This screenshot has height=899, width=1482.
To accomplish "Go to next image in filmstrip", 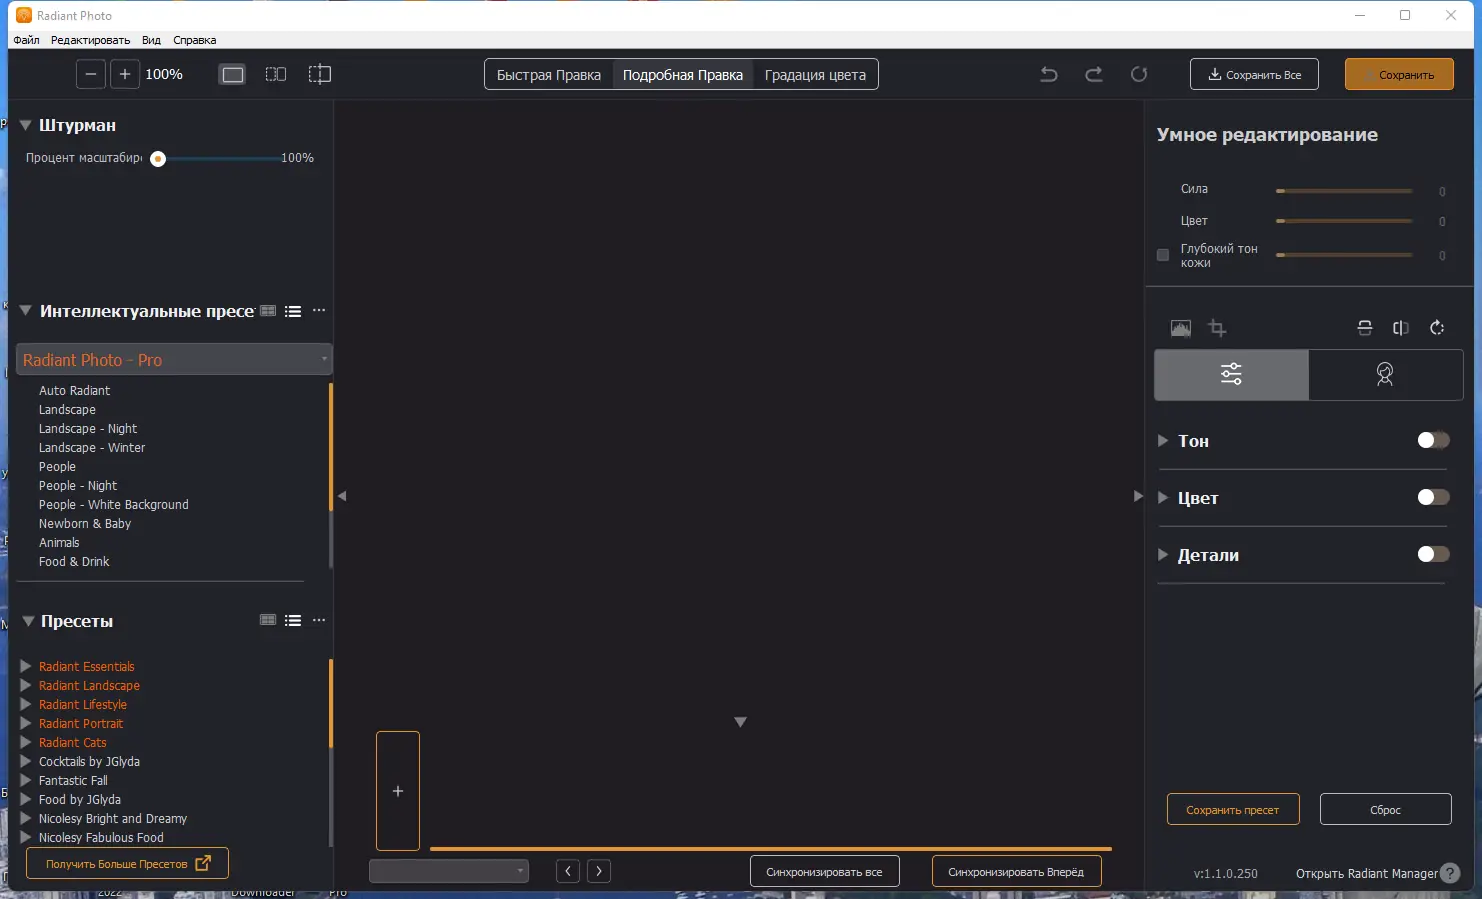I will pos(599,871).
